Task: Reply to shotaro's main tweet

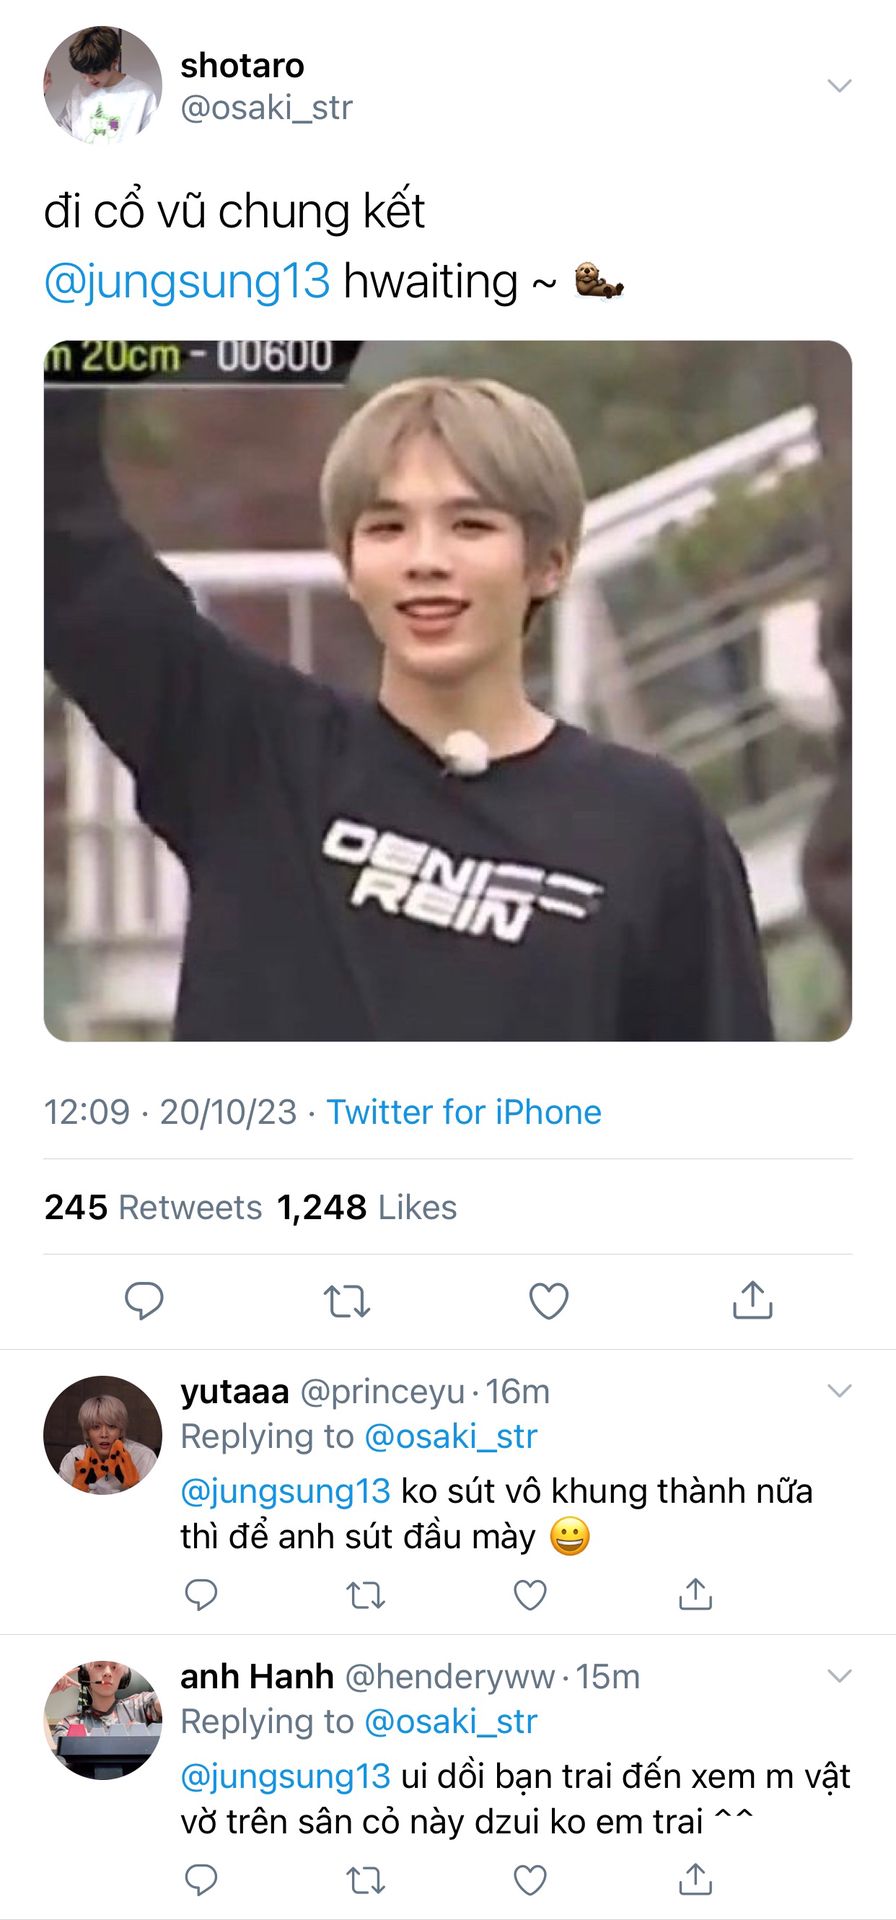Action: coord(144,1301)
